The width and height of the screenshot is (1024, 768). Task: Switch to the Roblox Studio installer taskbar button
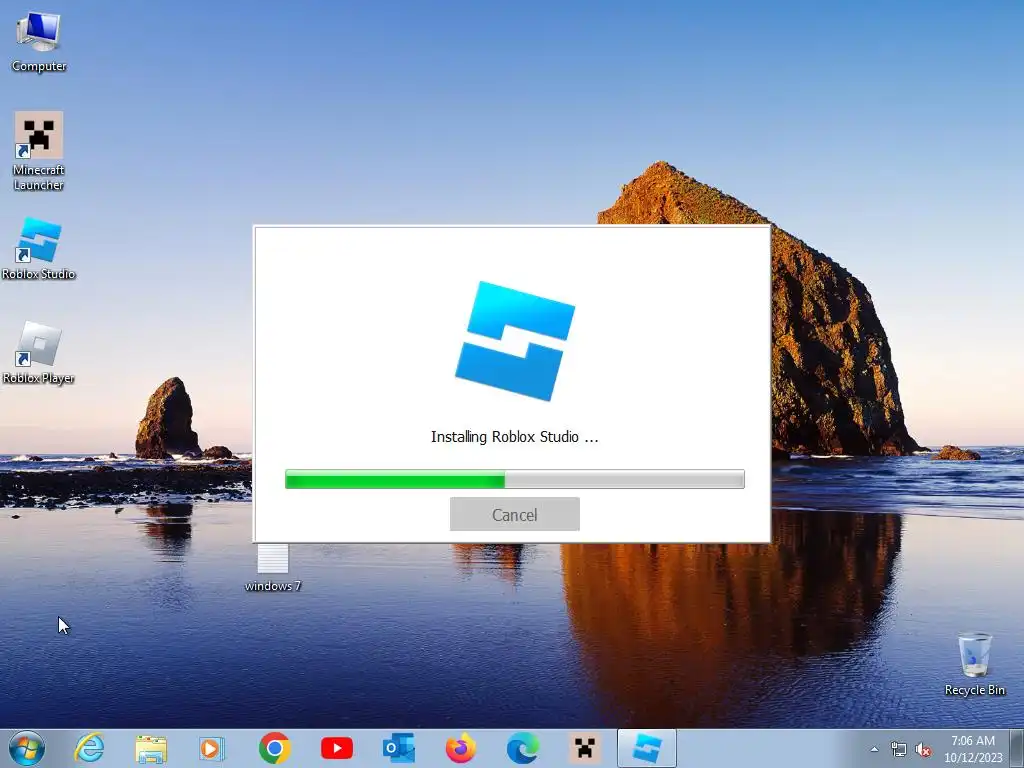pyautogui.click(x=647, y=748)
